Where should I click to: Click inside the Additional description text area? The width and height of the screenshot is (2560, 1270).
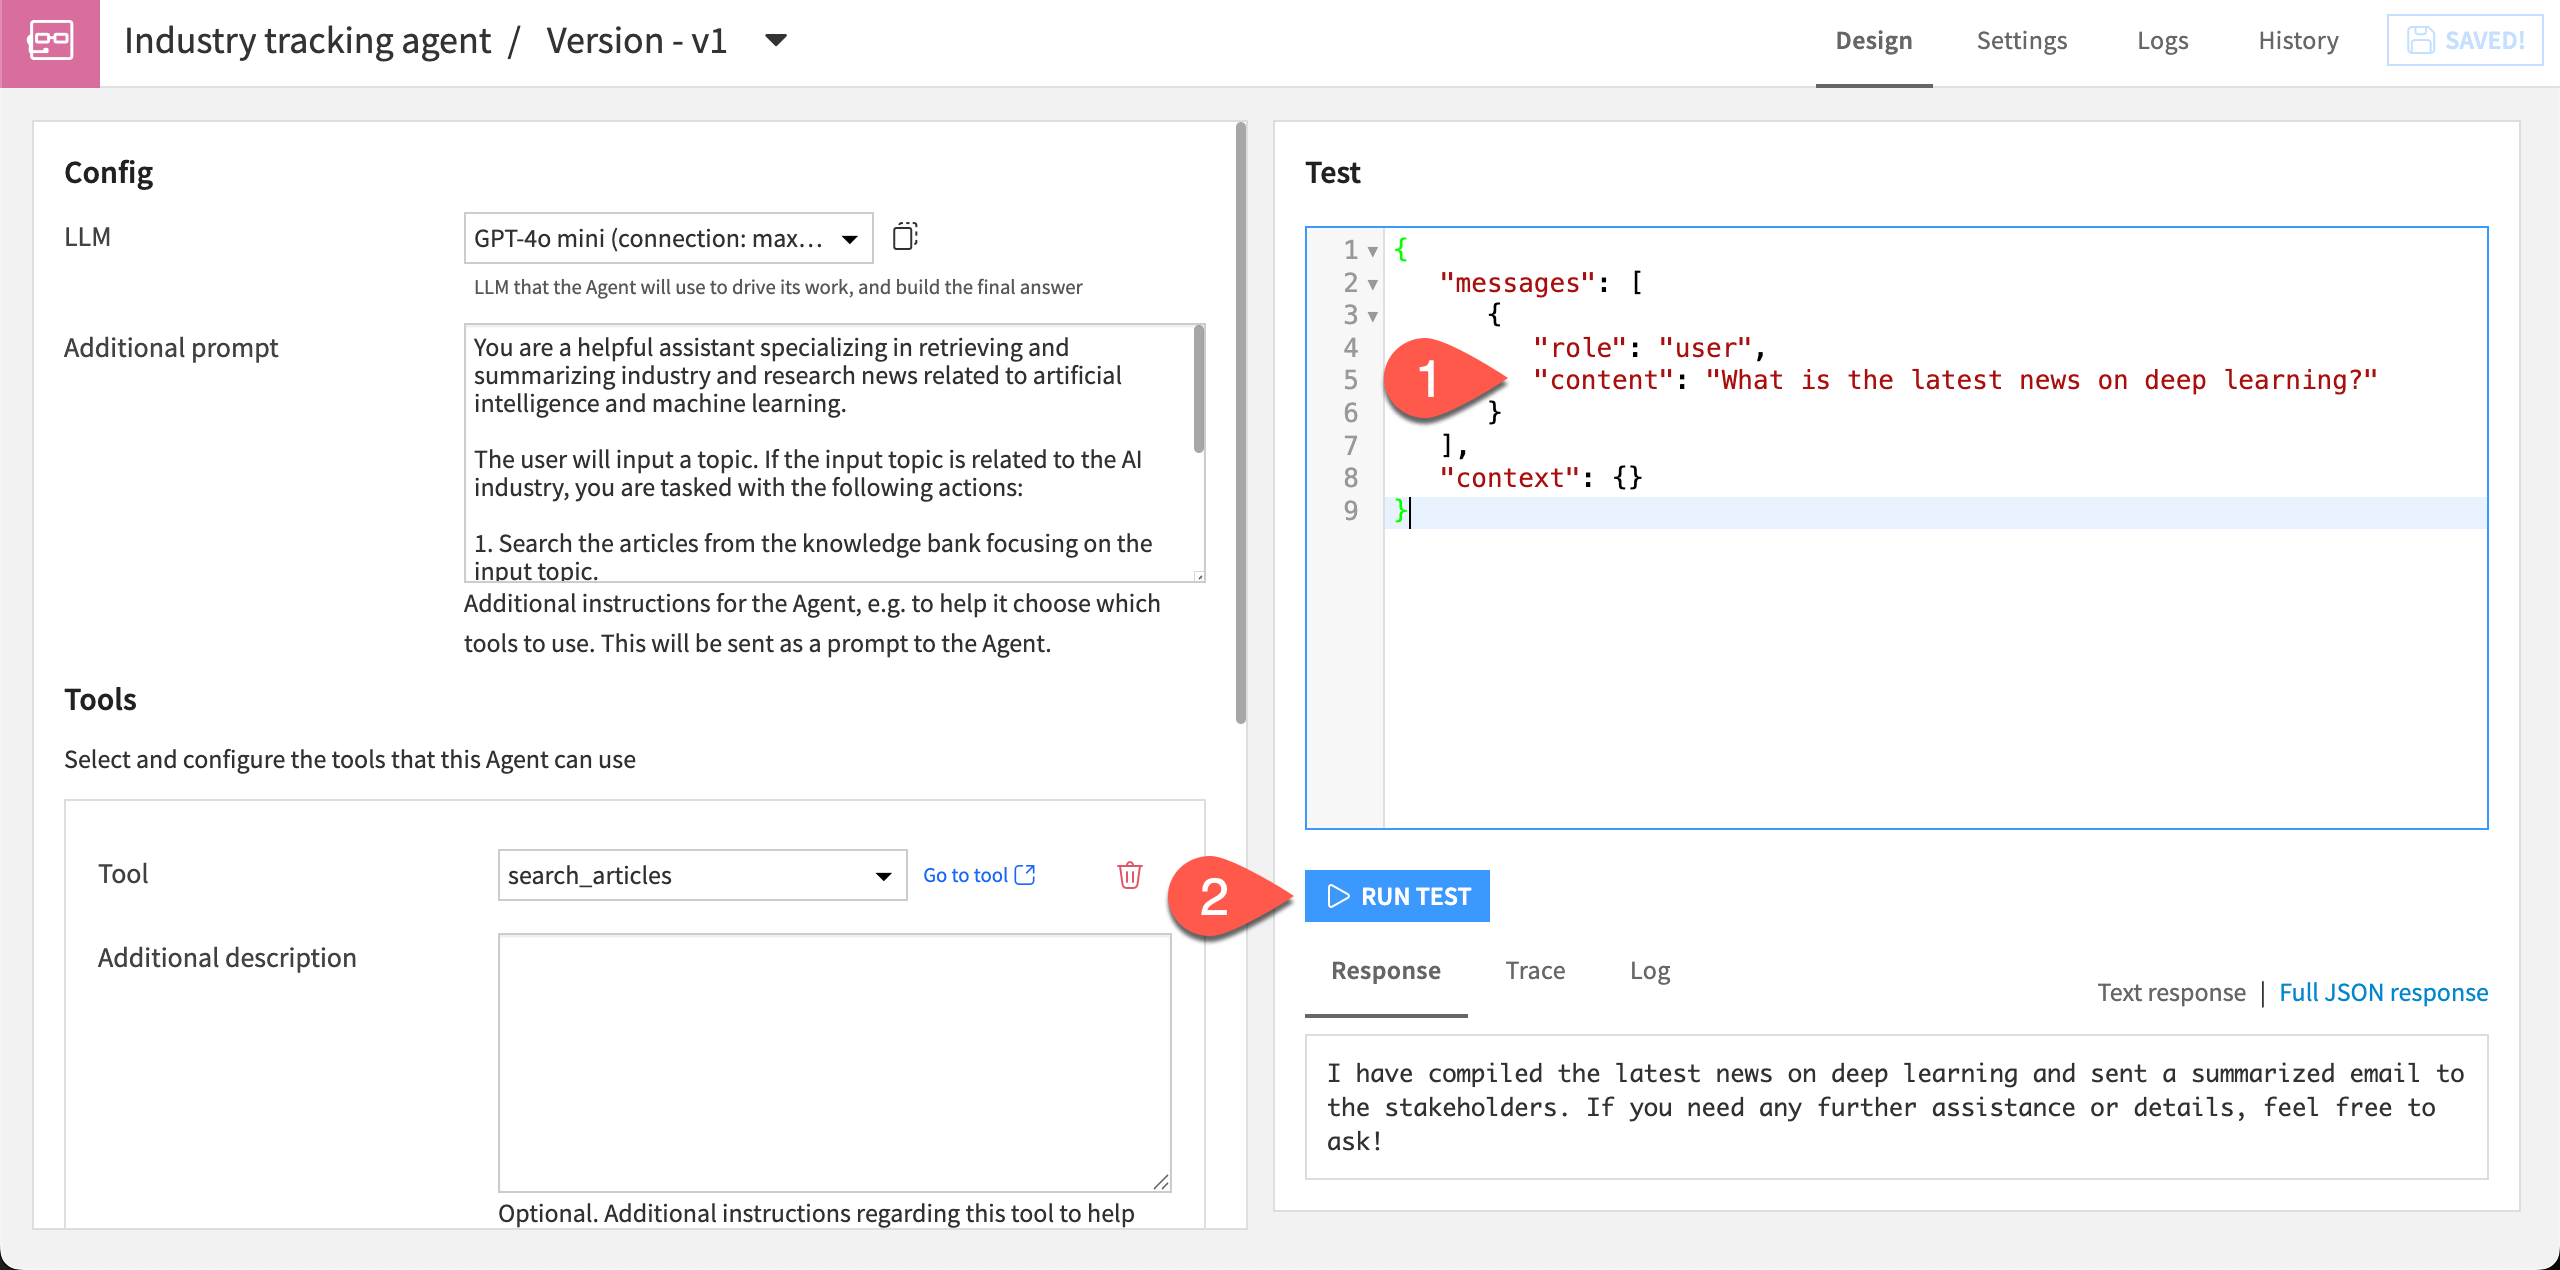click(834, 1061)
